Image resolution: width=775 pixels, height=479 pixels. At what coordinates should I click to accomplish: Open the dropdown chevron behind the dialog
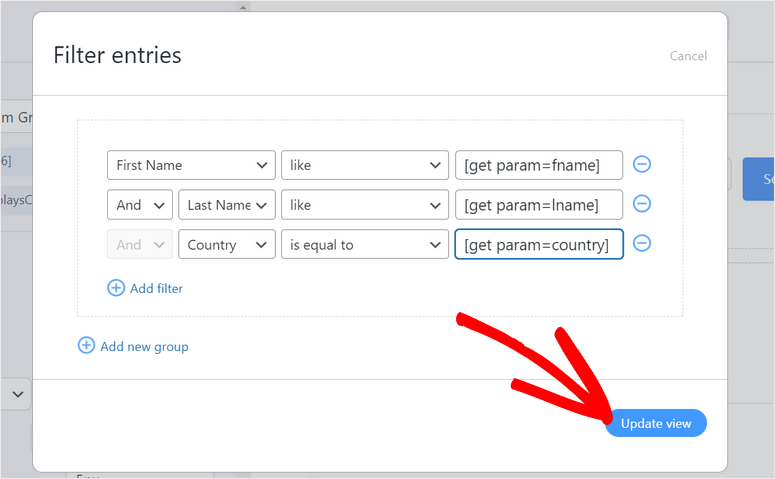click(18, 394)
